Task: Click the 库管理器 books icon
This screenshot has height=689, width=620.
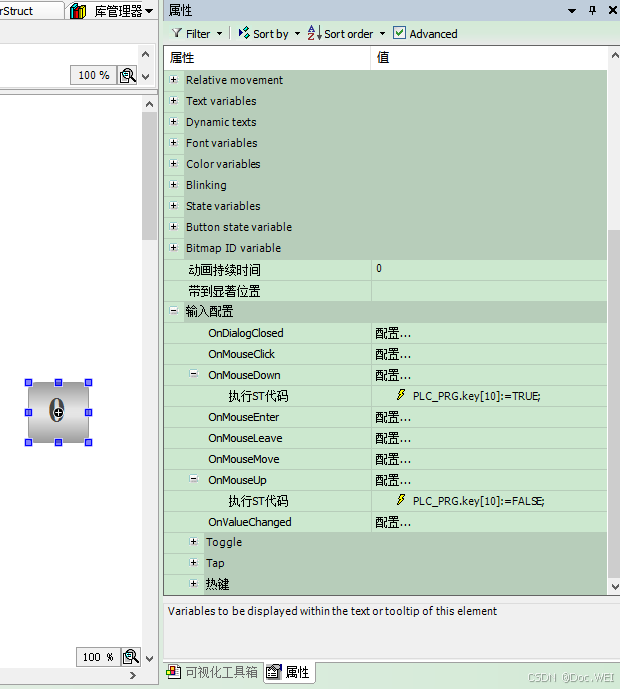Action: [x=78, y=11]
